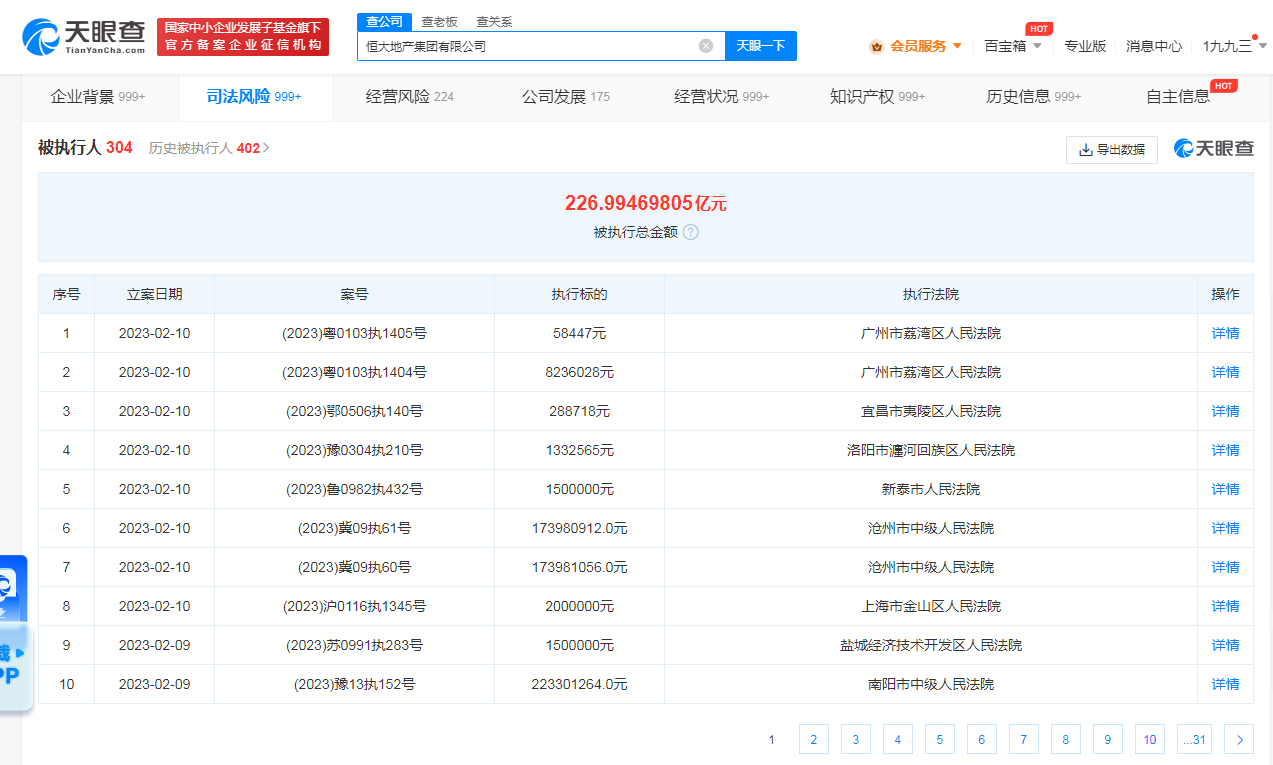The height and width of the screenshot is (765, 1273).
Task: Go to page 2 of results
Action: click(x=814, y=739)
